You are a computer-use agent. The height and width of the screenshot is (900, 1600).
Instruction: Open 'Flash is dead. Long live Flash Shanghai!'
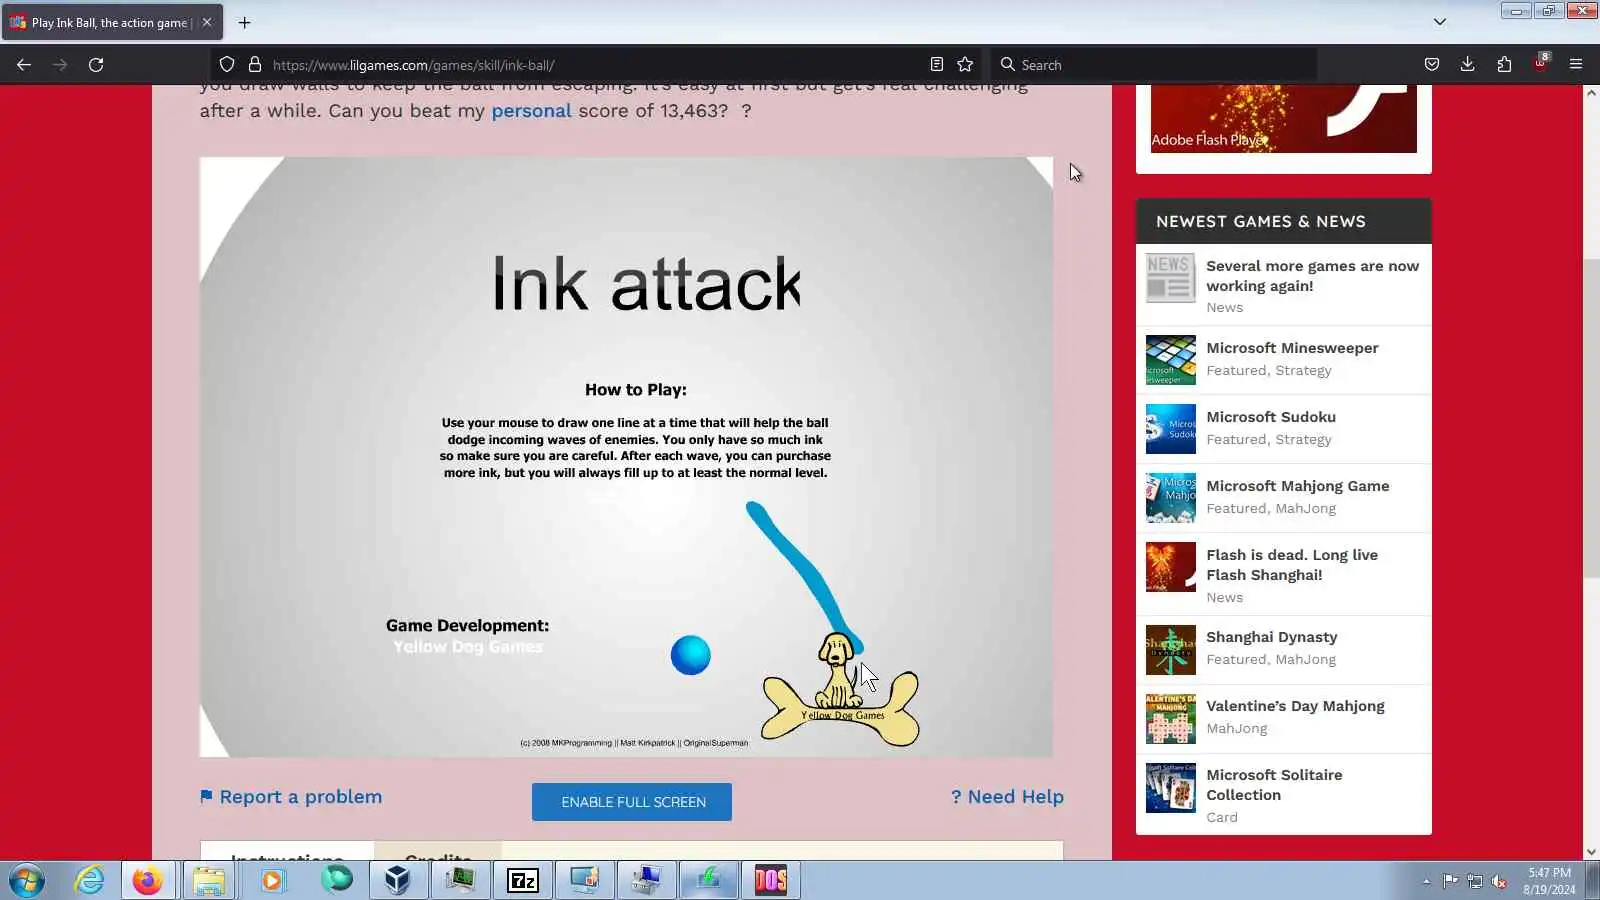[1292, 565]
